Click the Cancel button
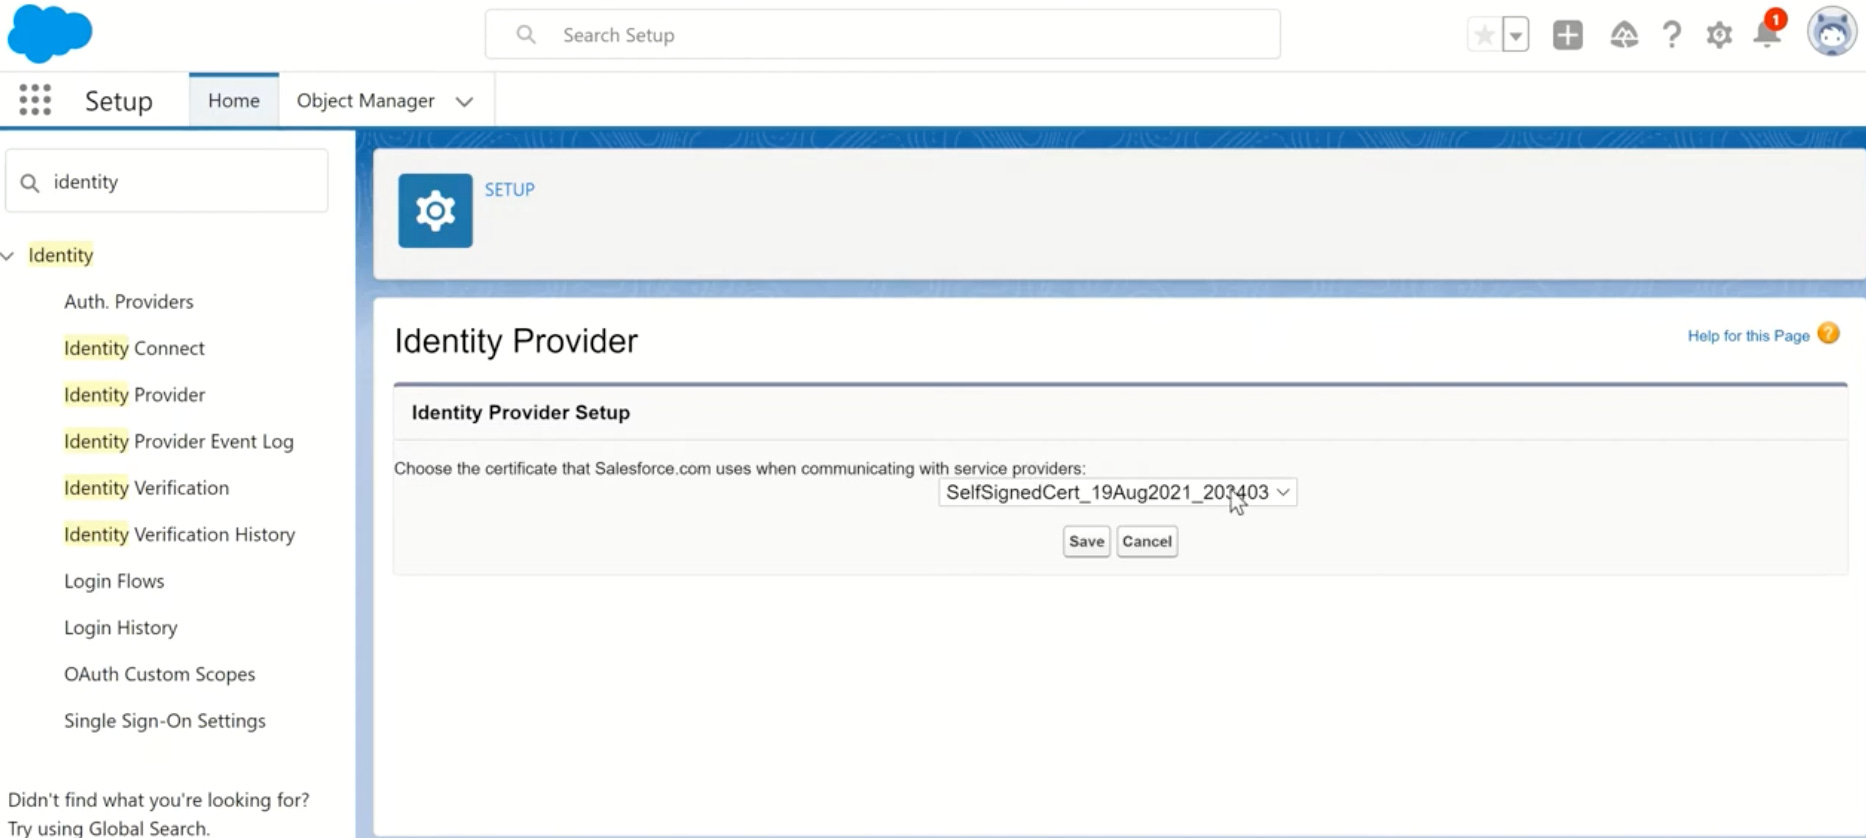 click(x=1147, y=541)
